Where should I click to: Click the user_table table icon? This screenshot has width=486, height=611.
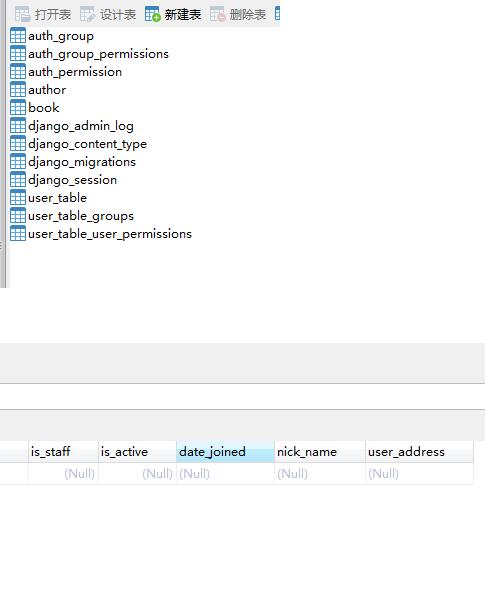(x=18, y=198)
